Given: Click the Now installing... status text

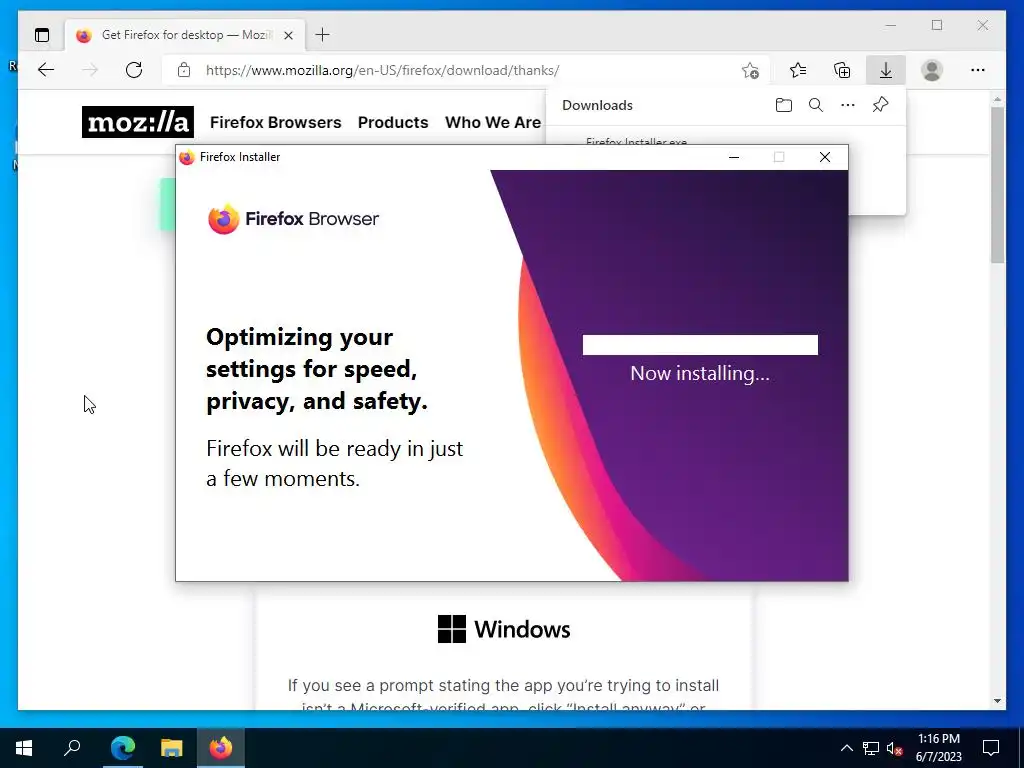Looking at the screenshot, I should 700,373.
